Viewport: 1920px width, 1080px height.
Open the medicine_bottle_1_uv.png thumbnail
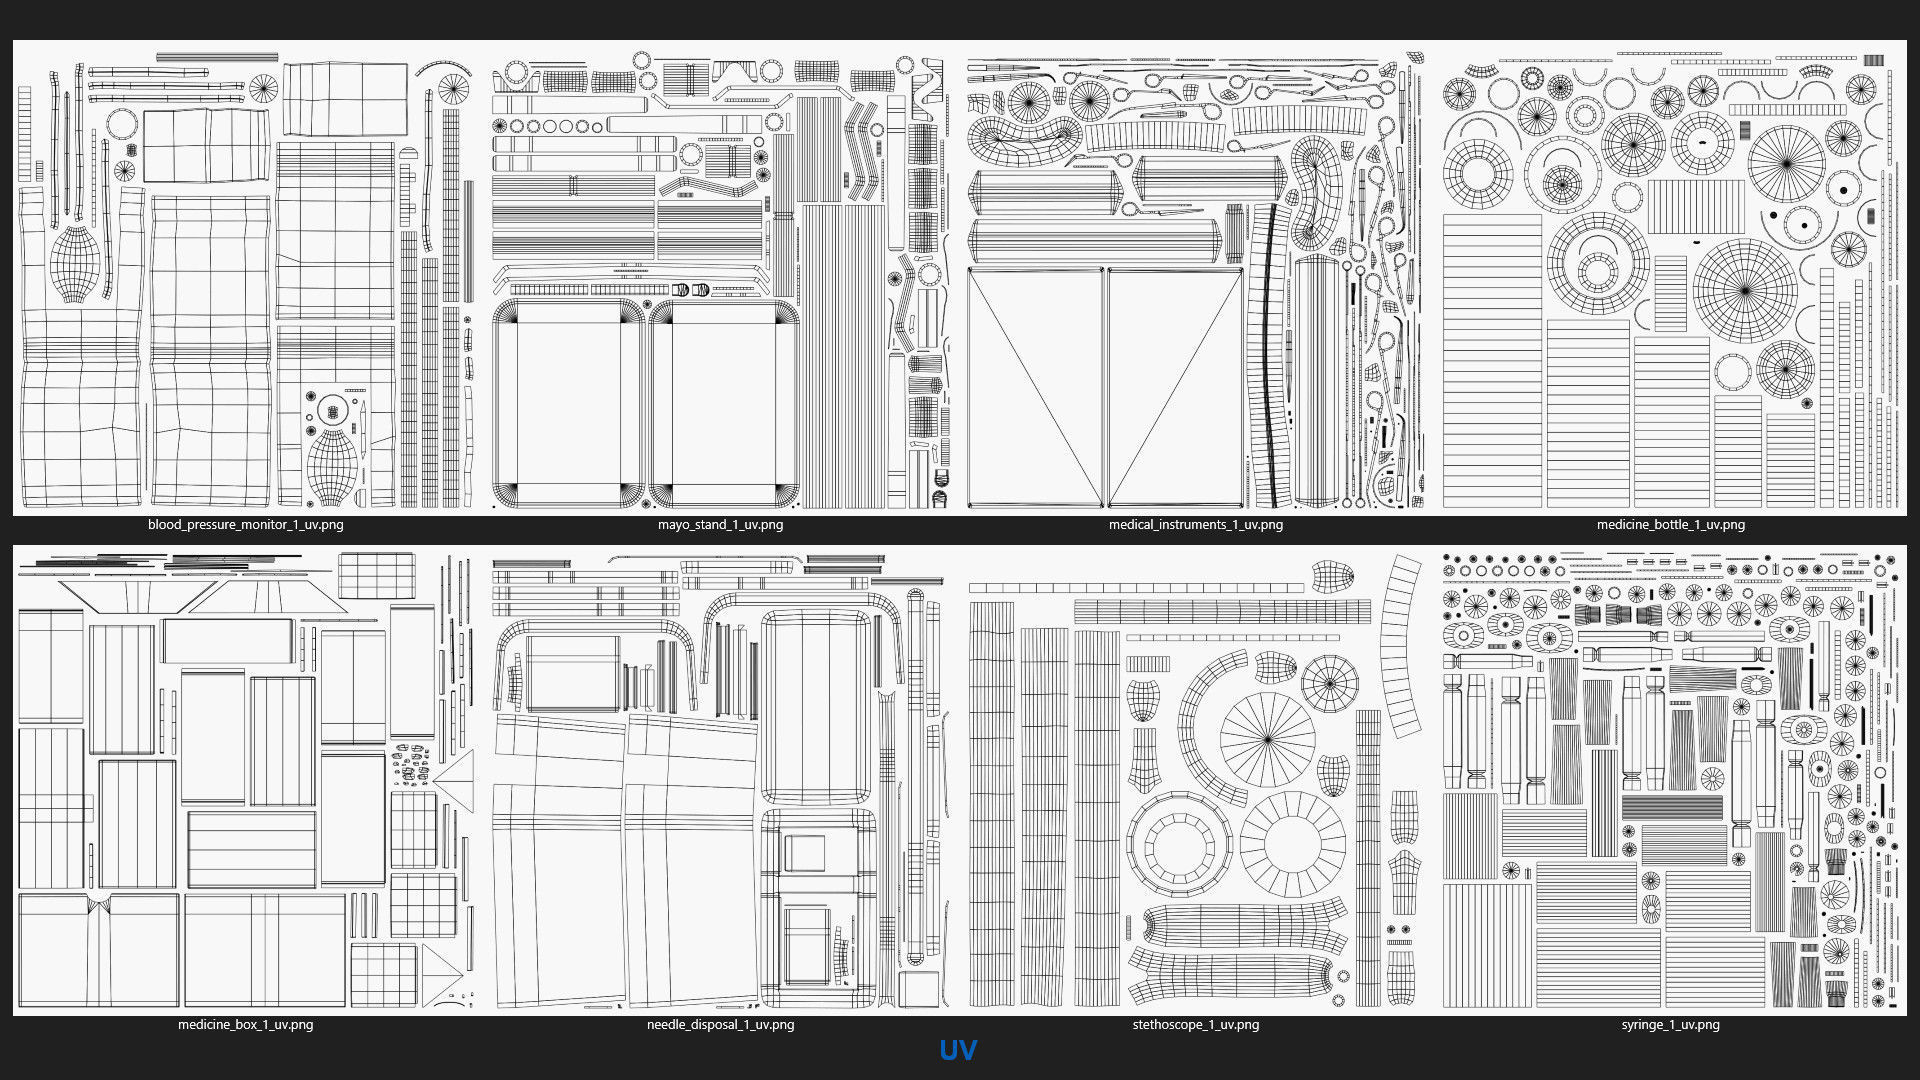click(1670, 278)
